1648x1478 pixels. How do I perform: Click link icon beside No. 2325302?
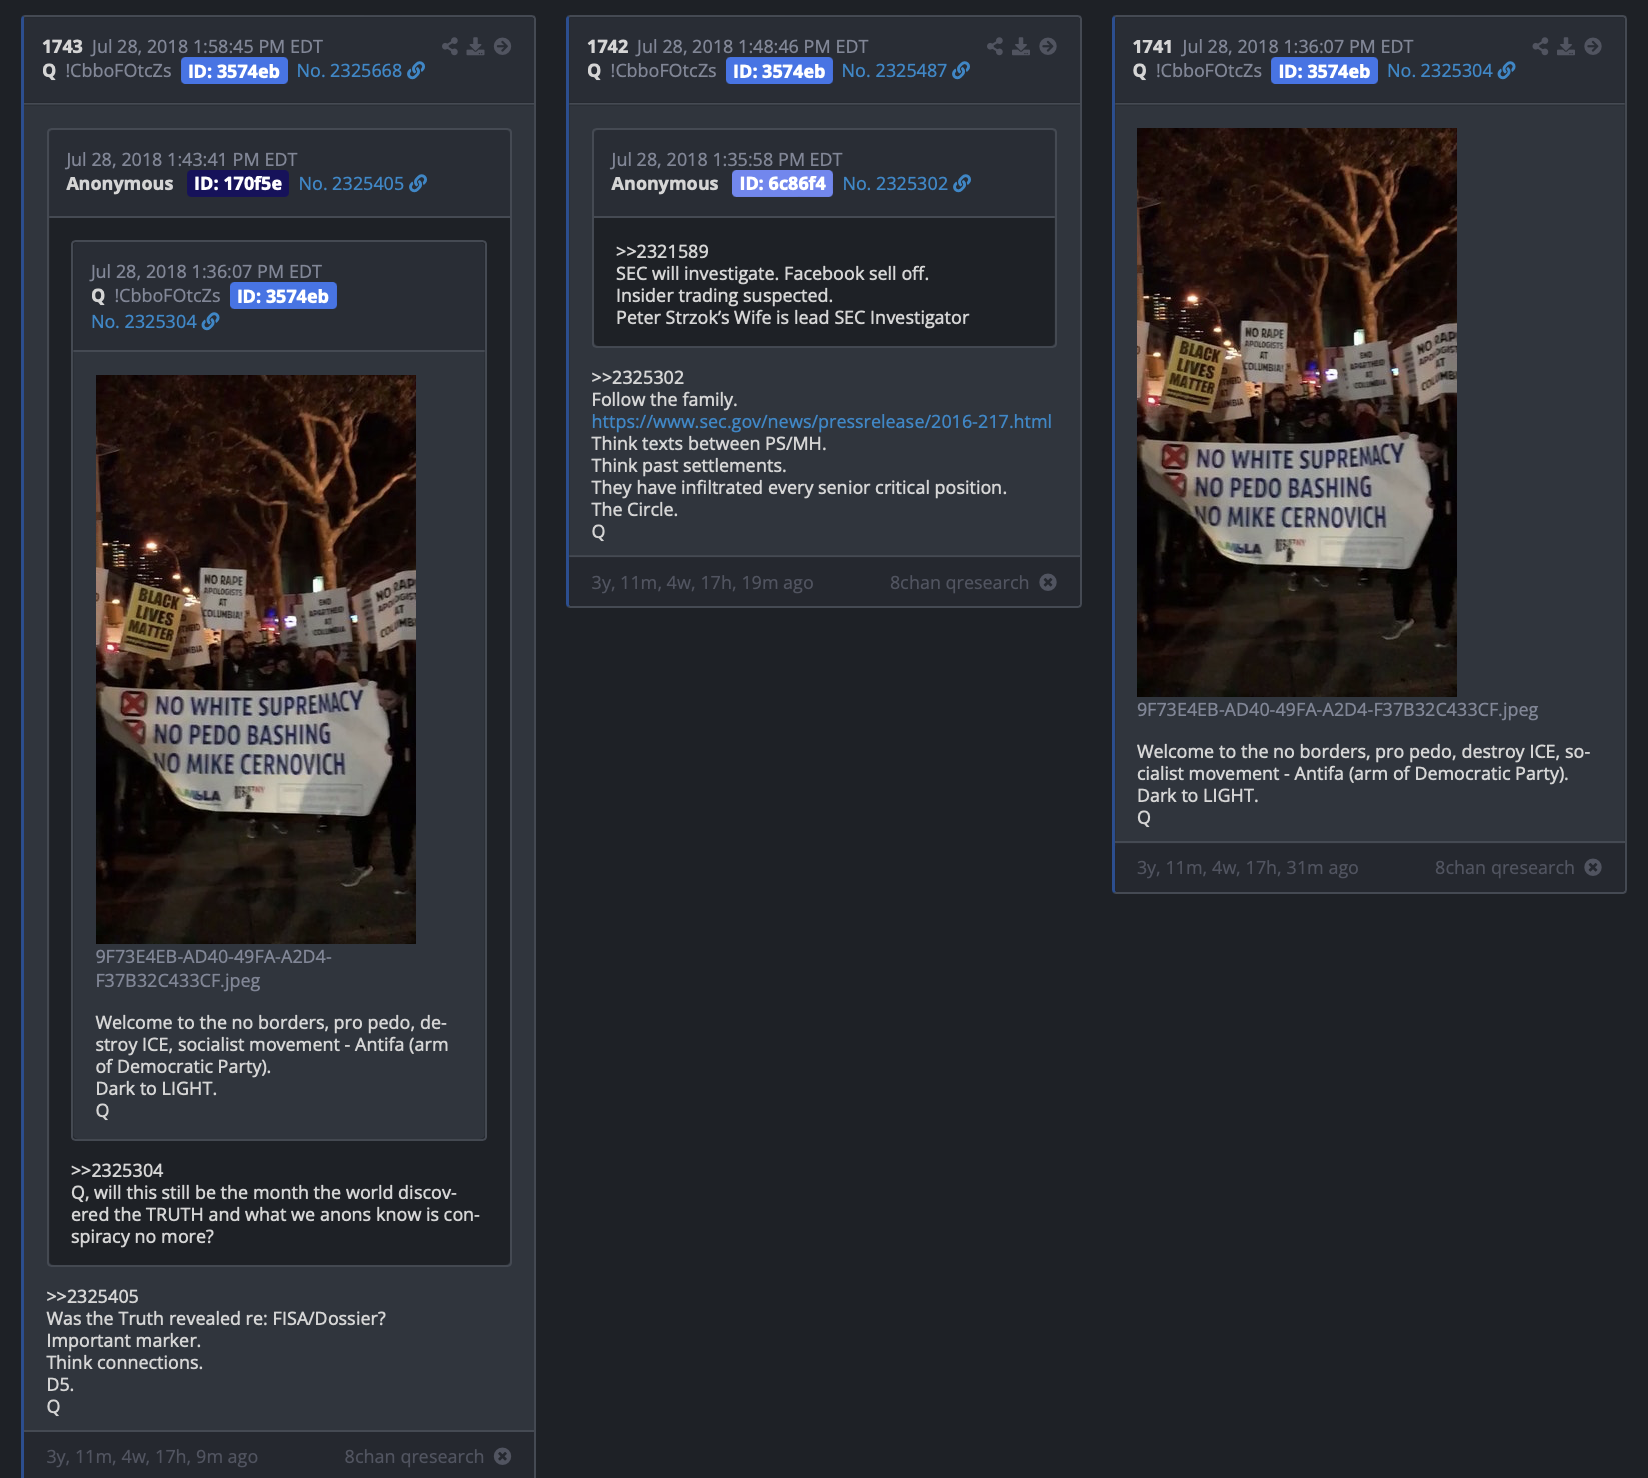(x=962, y=183)
